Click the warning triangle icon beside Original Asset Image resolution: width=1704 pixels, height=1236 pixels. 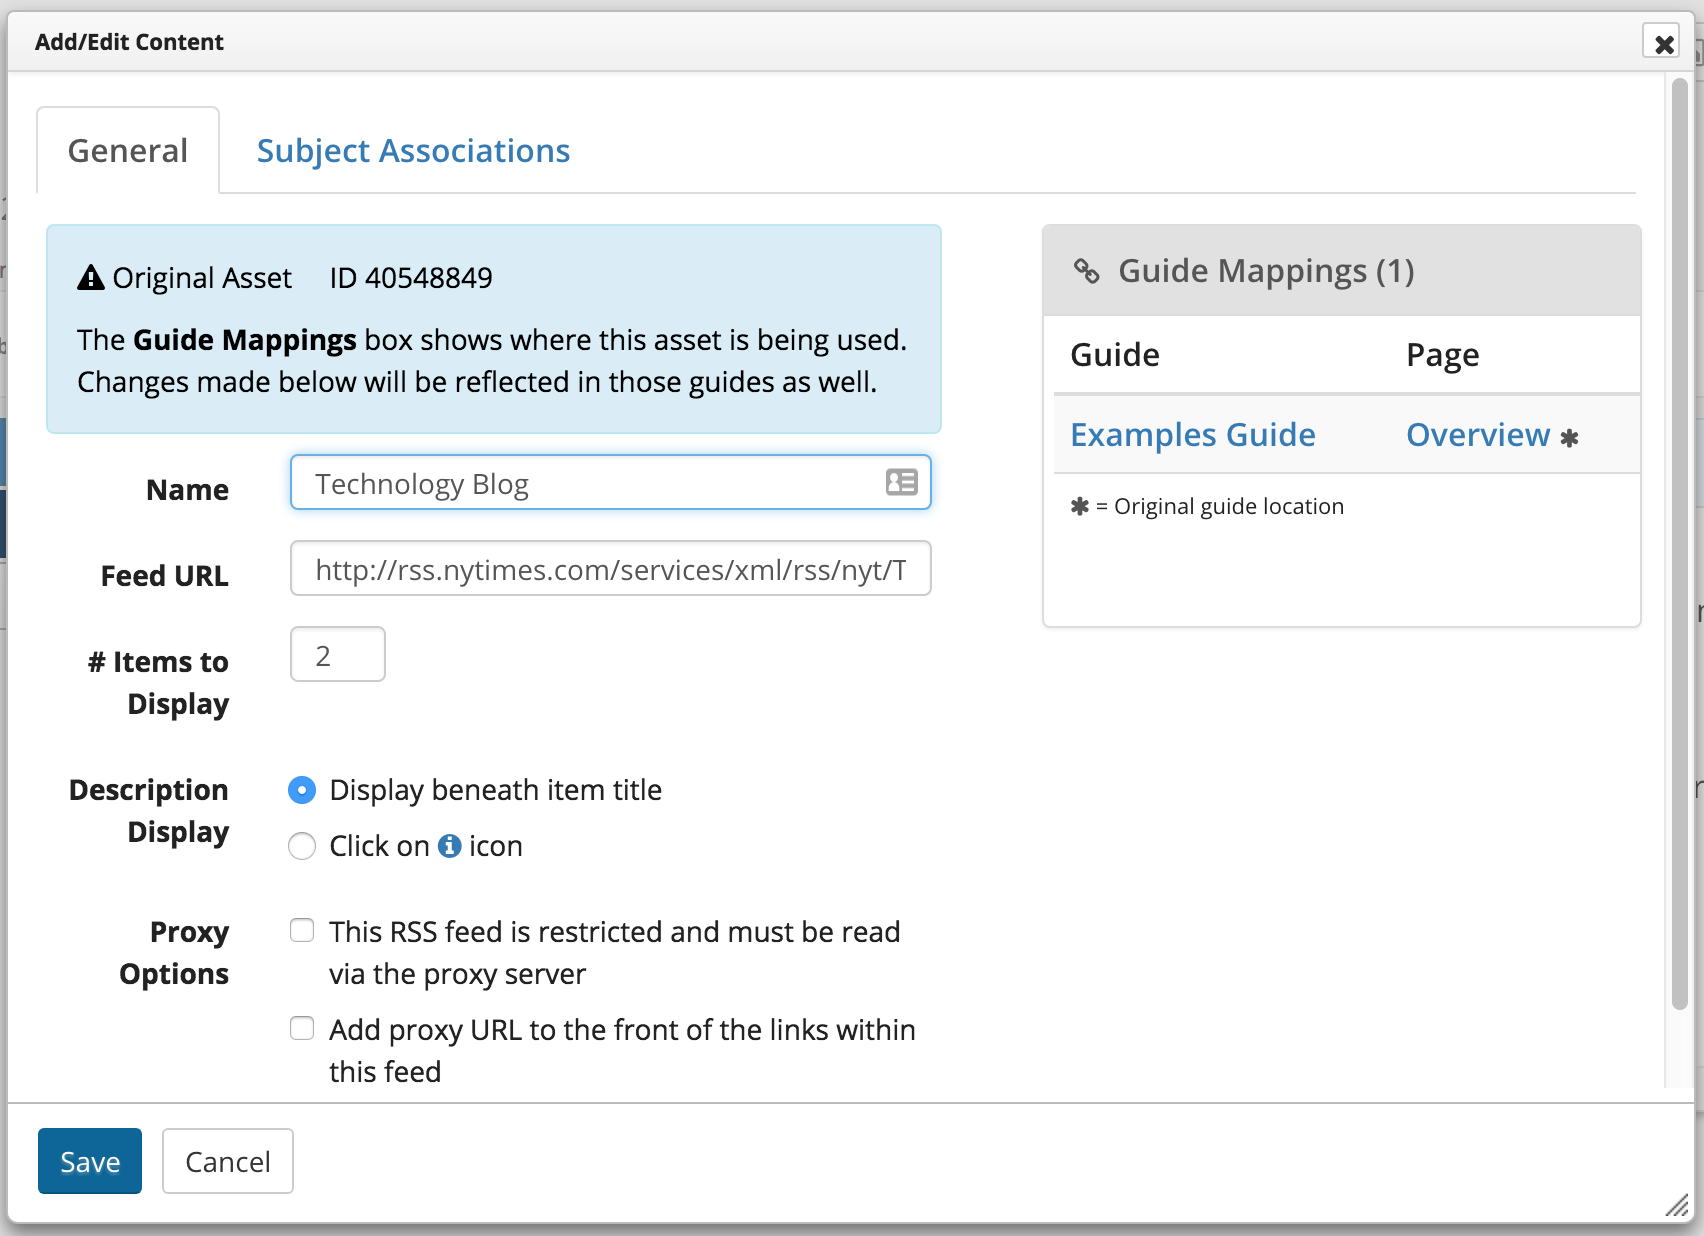click(91, 277)
